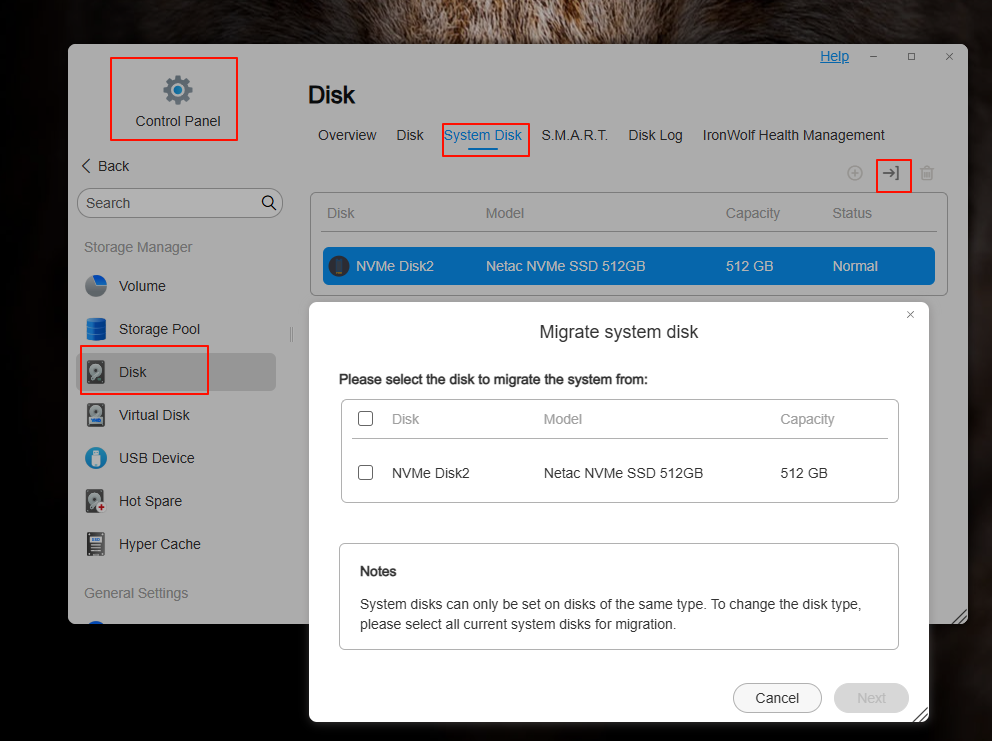This screenshot has height=741, width=992.
Task: Click the sidebar splitter handle
Action: 291,334
